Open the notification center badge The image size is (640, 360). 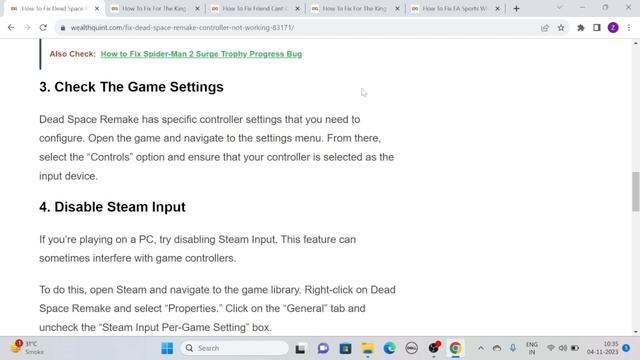626,348
